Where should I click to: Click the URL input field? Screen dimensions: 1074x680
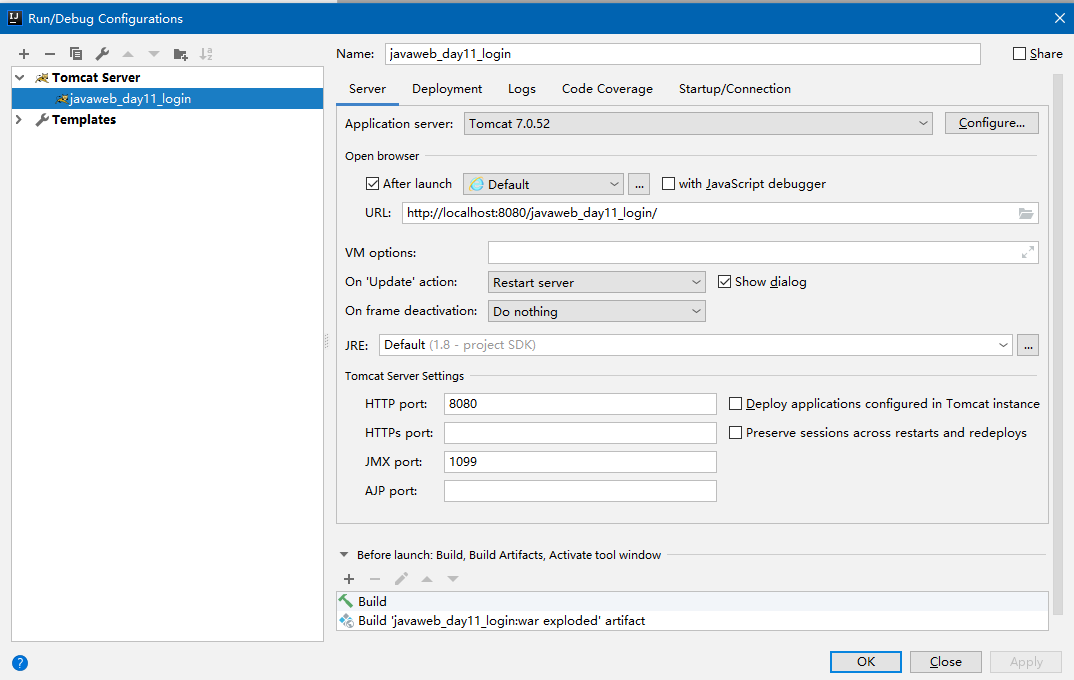[720, 213]
